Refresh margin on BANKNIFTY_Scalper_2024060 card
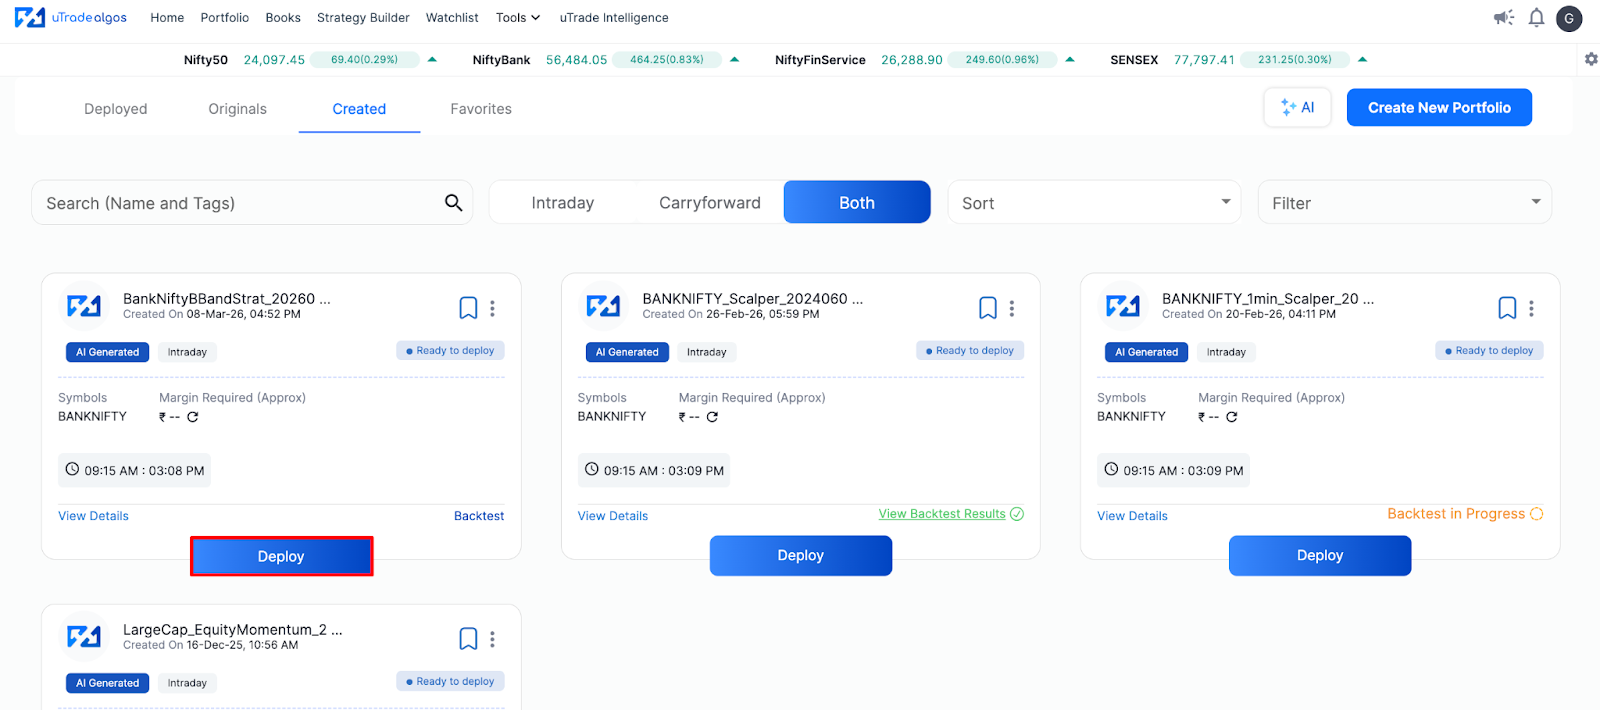The image size is (1600, 710). coord(712,417)
